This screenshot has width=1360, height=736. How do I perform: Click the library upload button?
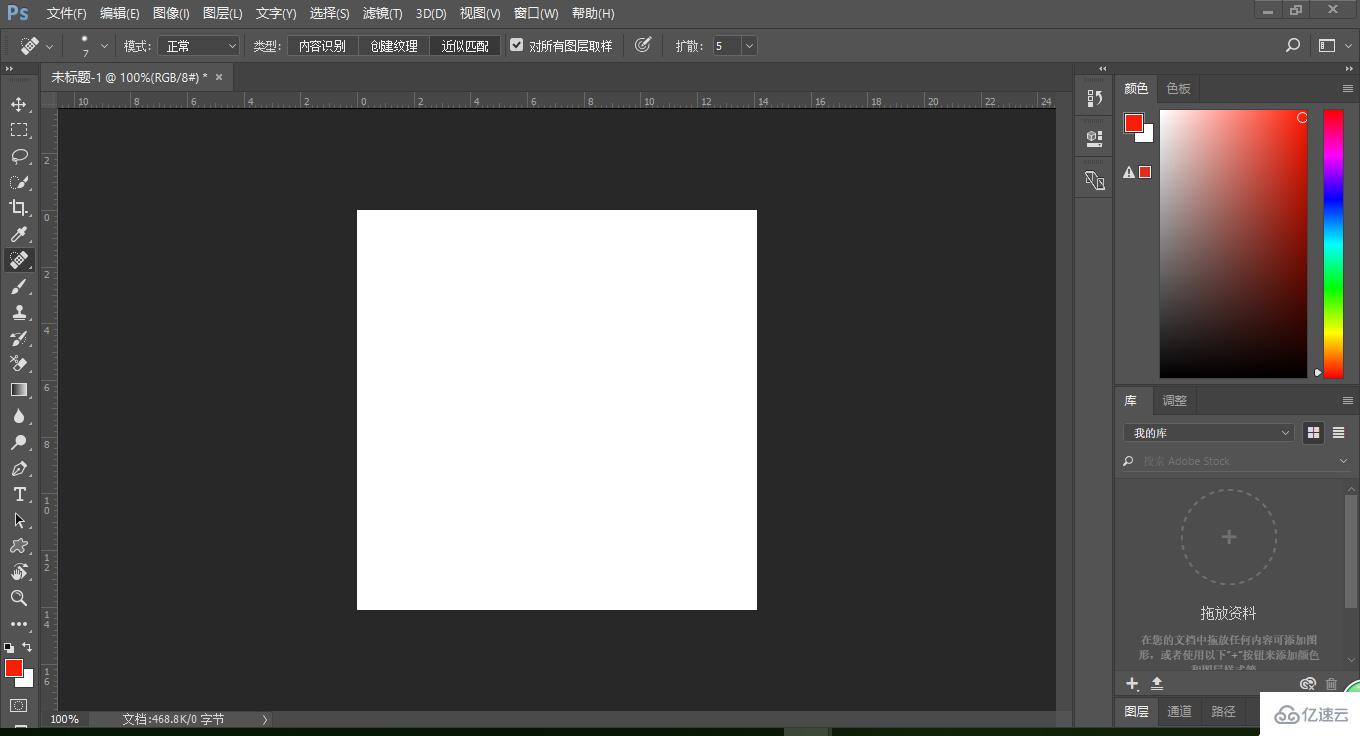click(x=1157, y=684)
